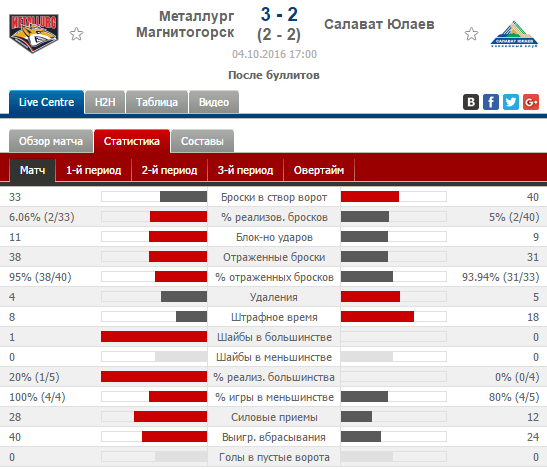Click the Металлург Магнитогорск team name
This screenshot has width=547, height=469.
click(x=185, y=24)
